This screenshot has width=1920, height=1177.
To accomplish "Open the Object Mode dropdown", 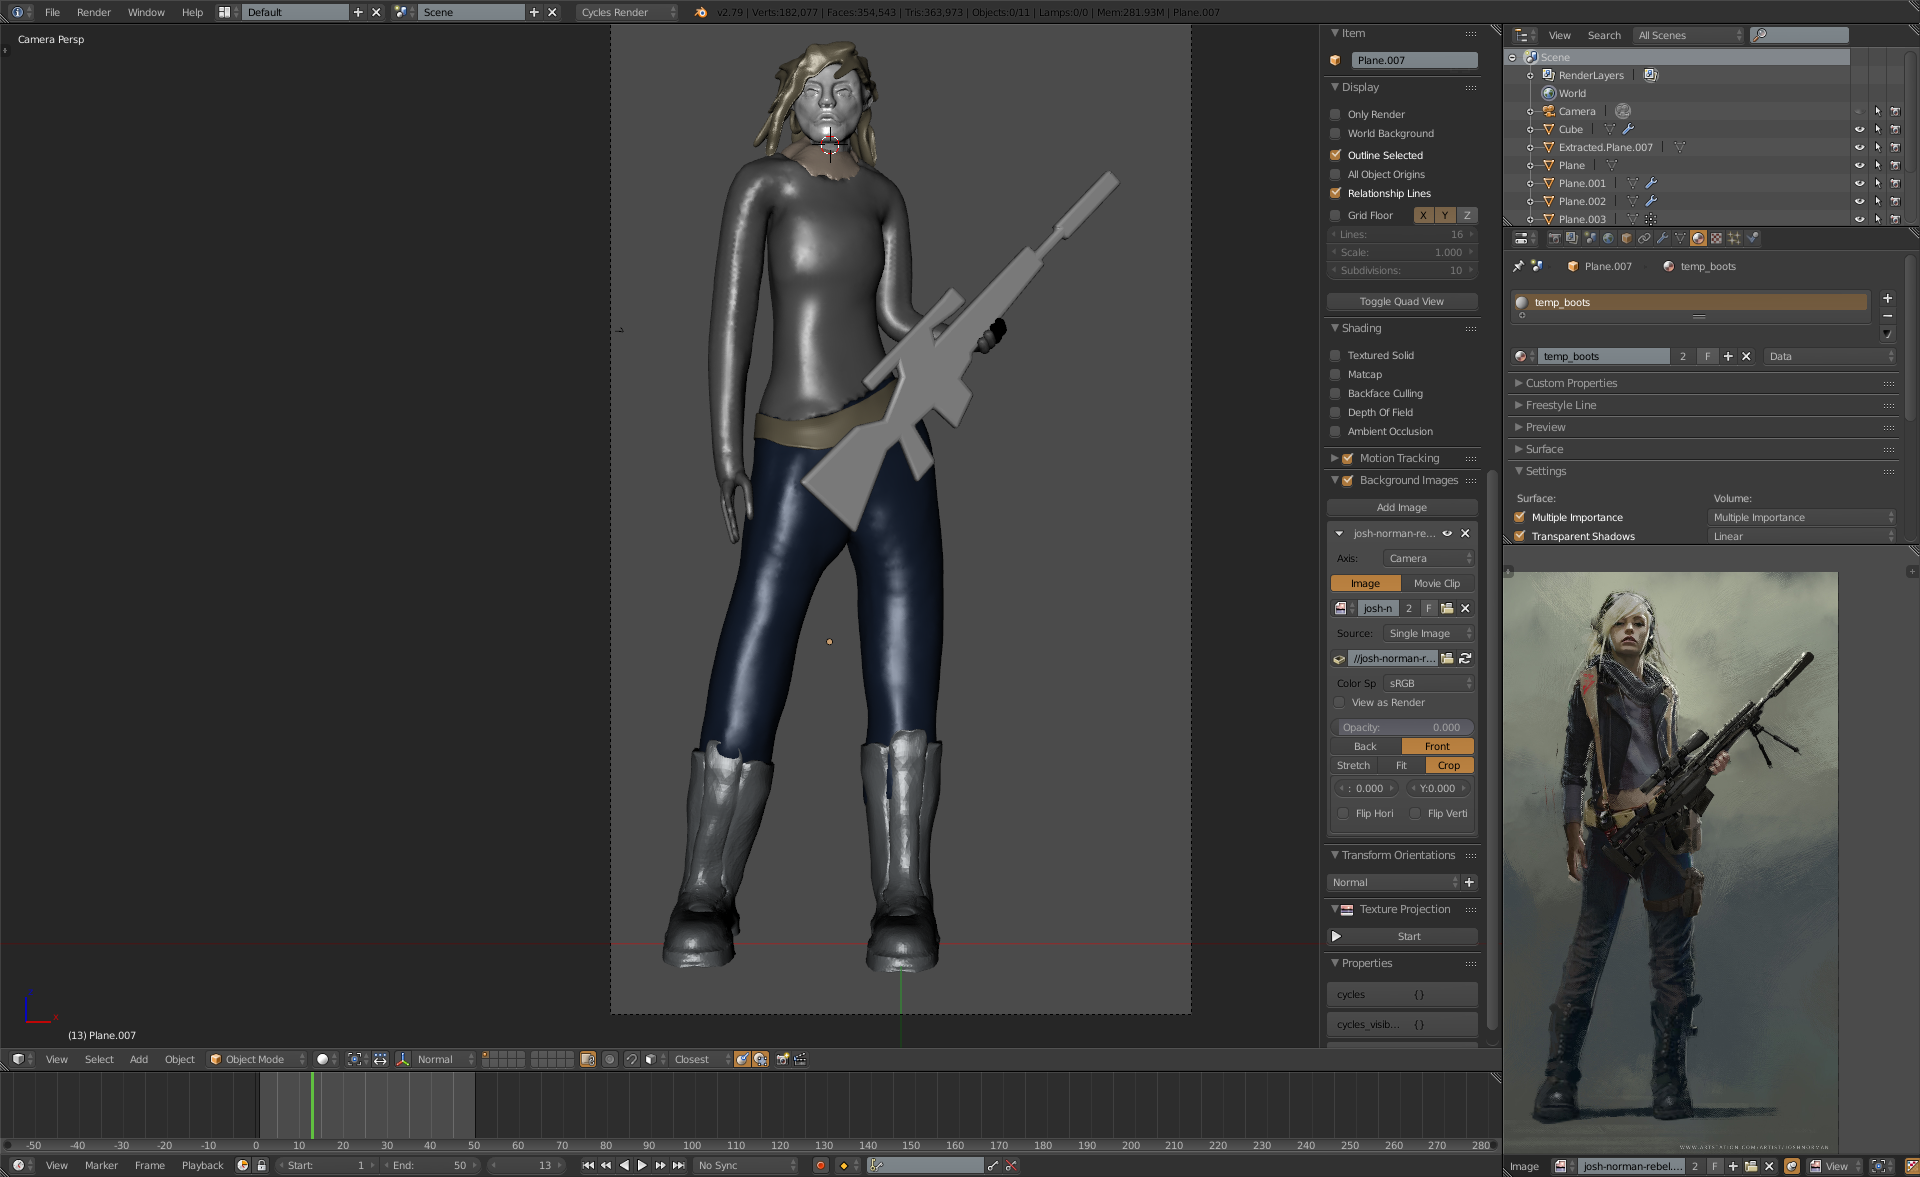I will [x=257, y=1059].
